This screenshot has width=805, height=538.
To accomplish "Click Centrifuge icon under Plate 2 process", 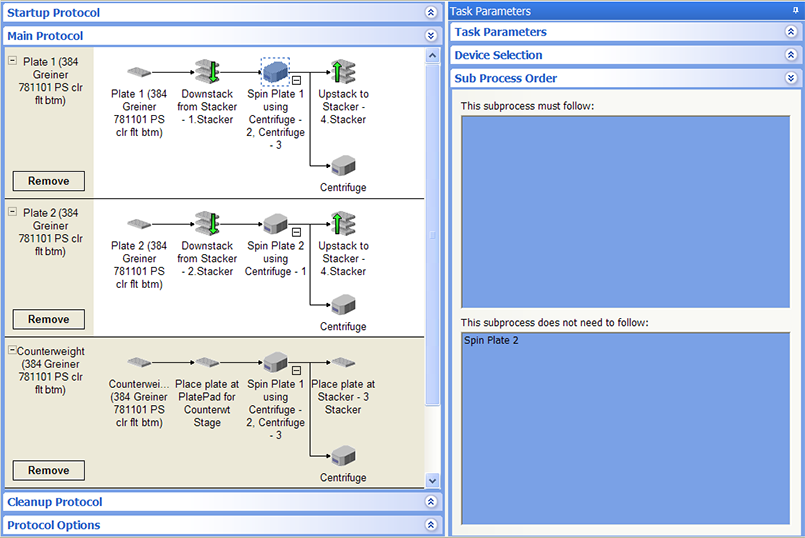I will pos(343,304).
